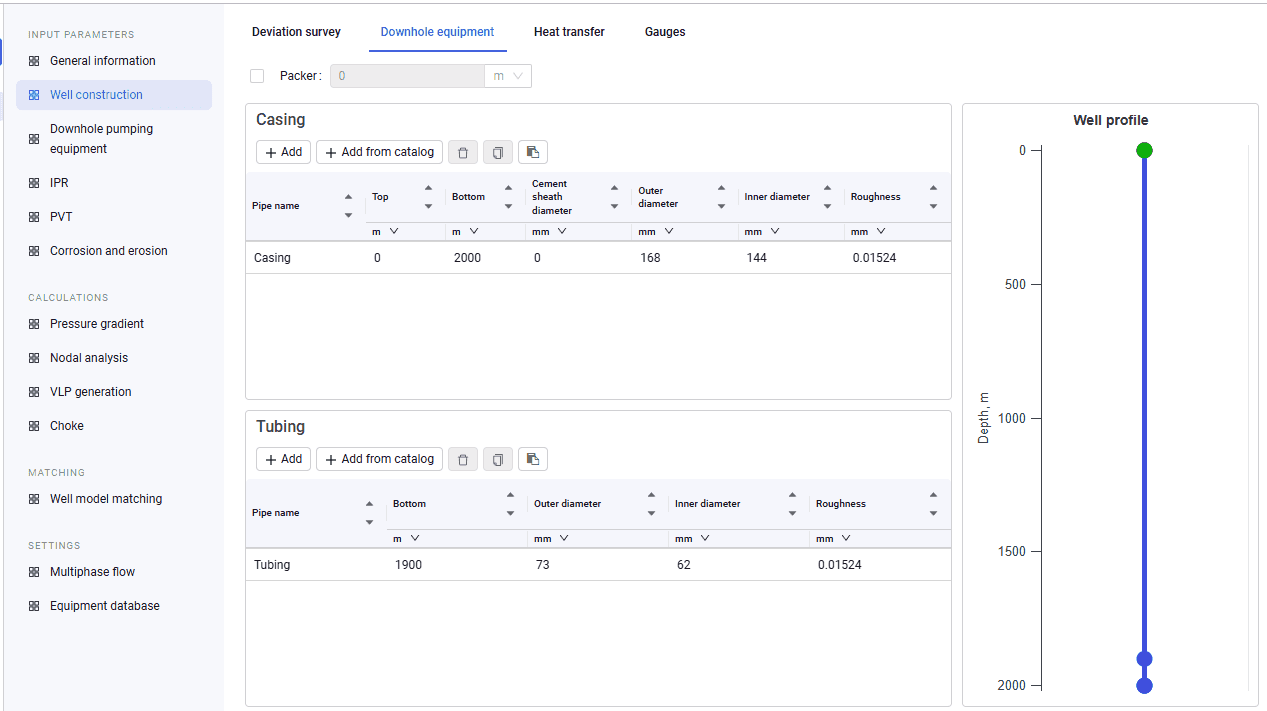This screenshot has height=711, width=1267.
Task: Click the Casing Bottom value 2000
Action: point(467,258)
